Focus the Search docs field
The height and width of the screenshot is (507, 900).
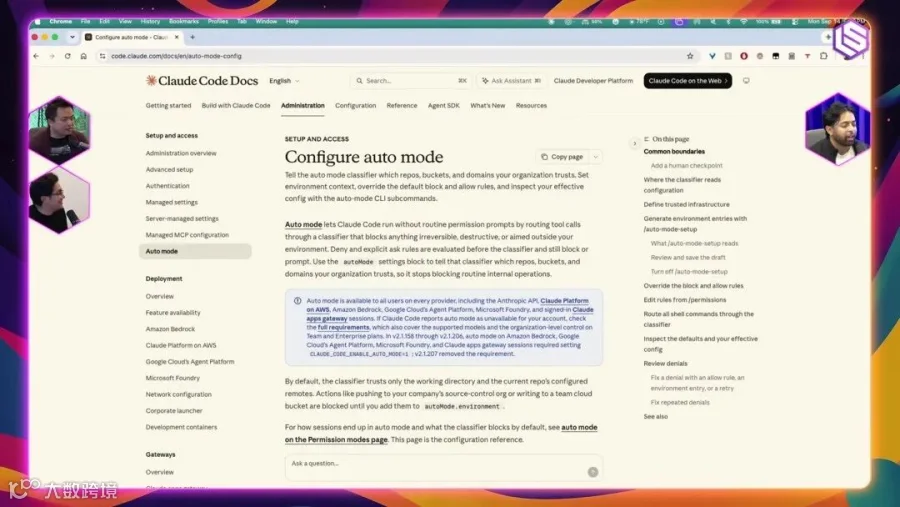pos(411,81)
